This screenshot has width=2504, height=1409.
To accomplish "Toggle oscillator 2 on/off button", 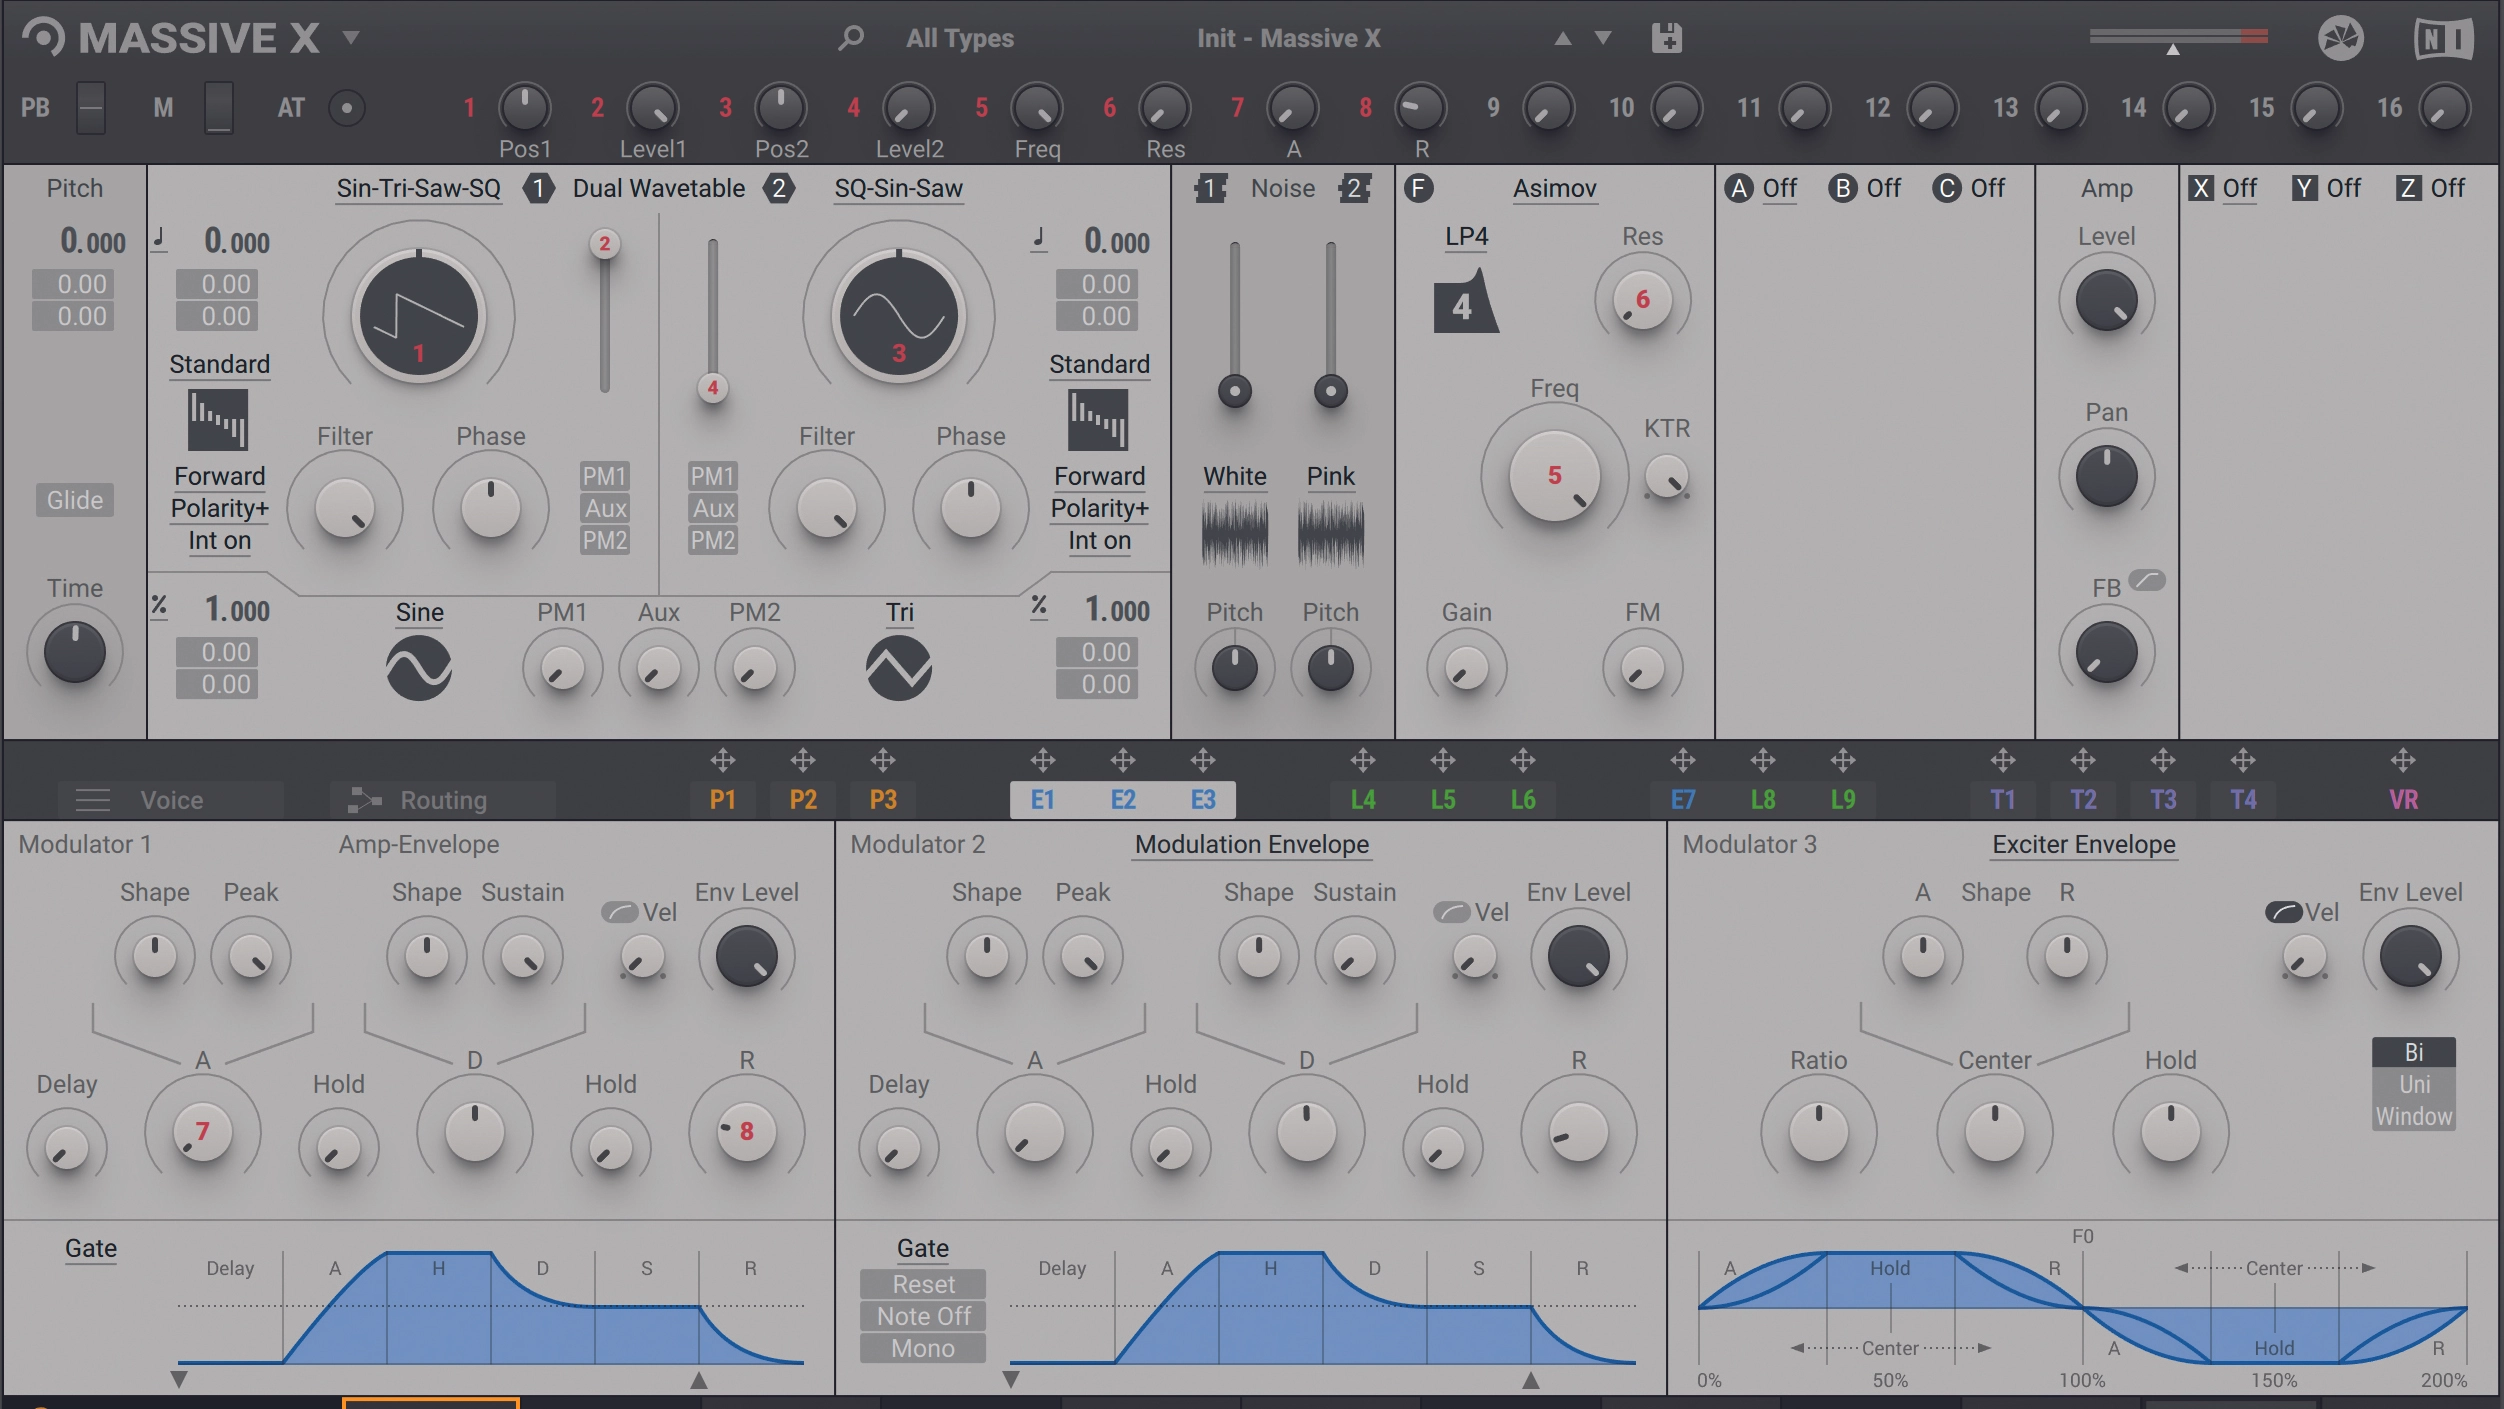I will 778,188.
